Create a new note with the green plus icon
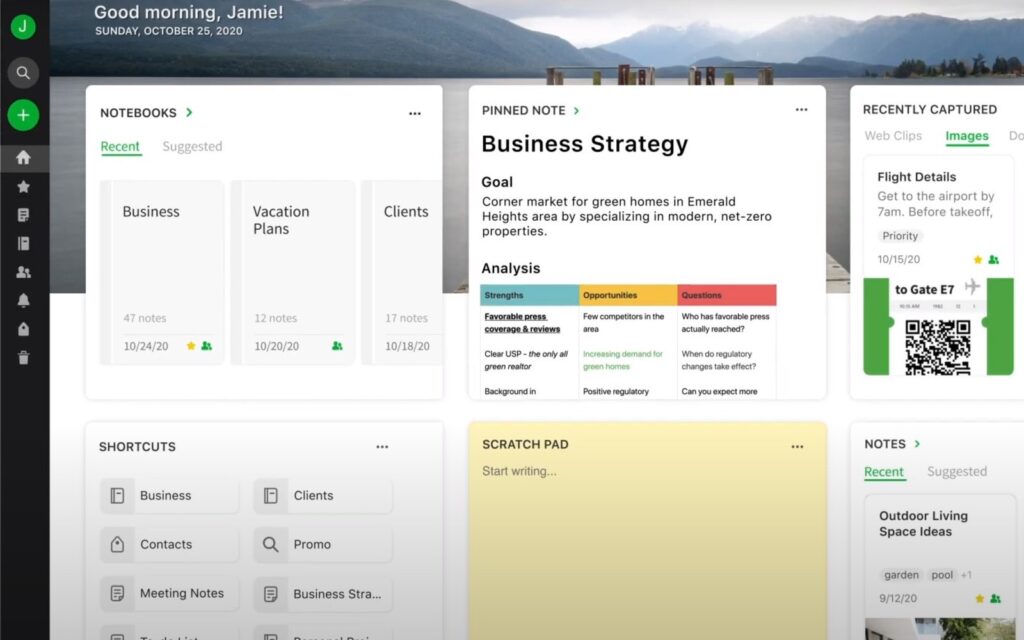Viewport: 1024px width, 640px height. [x=23, y=115]
